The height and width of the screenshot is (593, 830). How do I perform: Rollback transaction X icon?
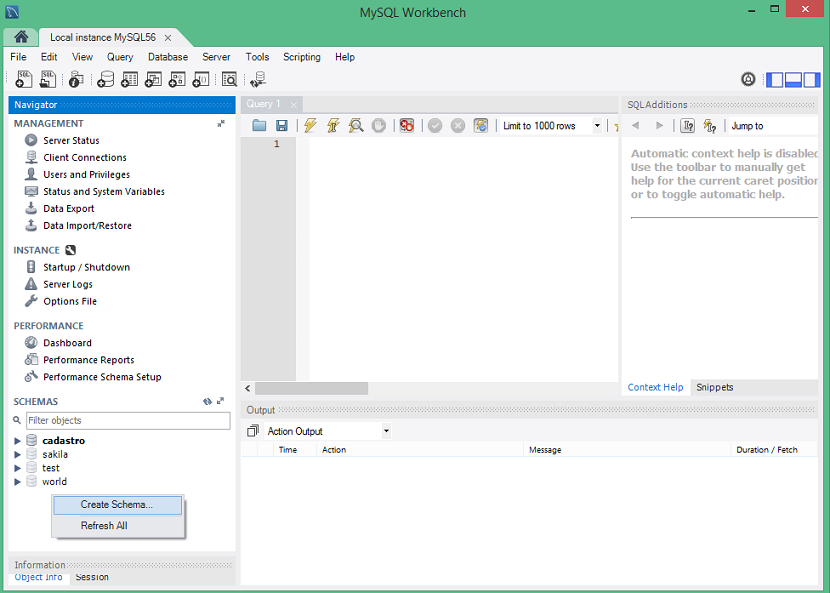pyautogui.click(x=458, y=125)
